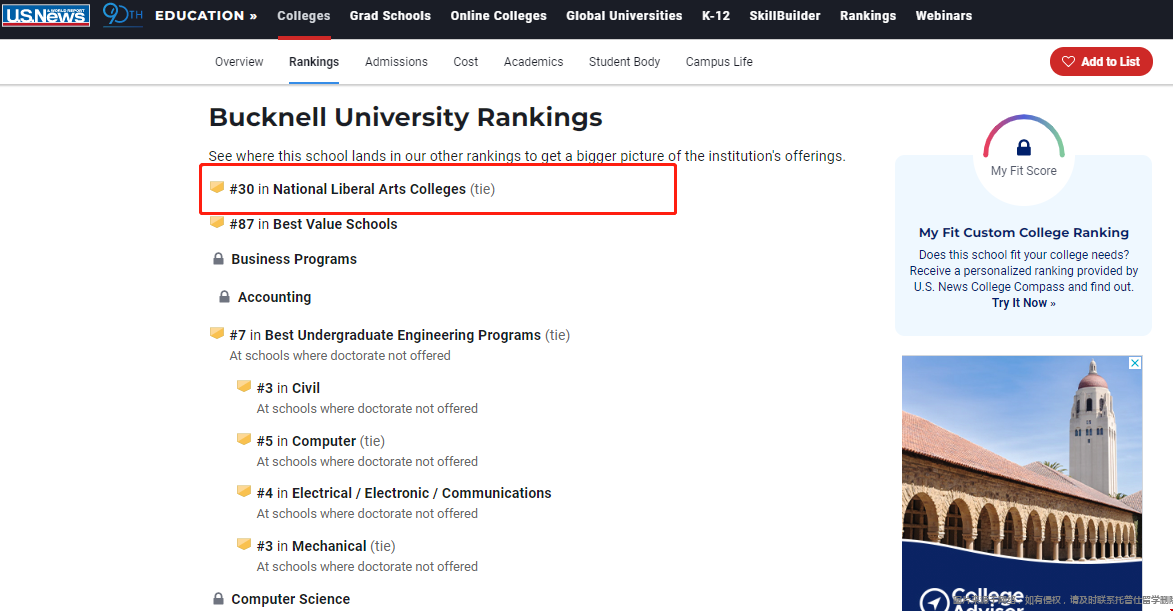Open the locked Business Programs ranking
Viewport: 1173px width, 611px height.
tap(294, 260)
